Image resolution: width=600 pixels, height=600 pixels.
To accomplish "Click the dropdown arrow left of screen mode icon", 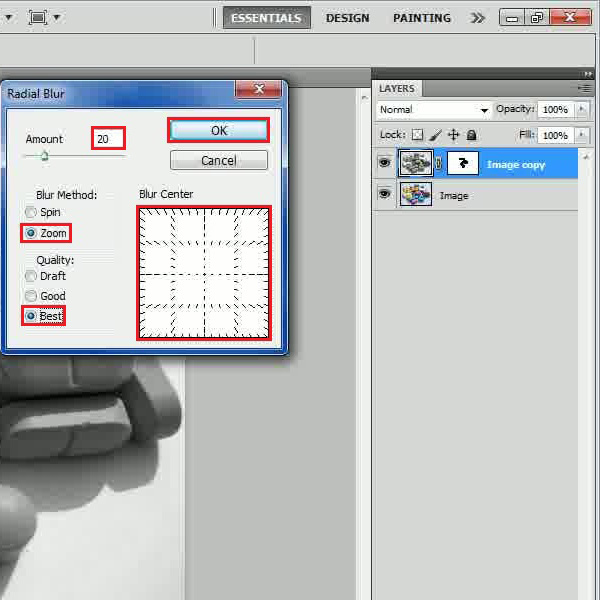I will tap(8, 17).
